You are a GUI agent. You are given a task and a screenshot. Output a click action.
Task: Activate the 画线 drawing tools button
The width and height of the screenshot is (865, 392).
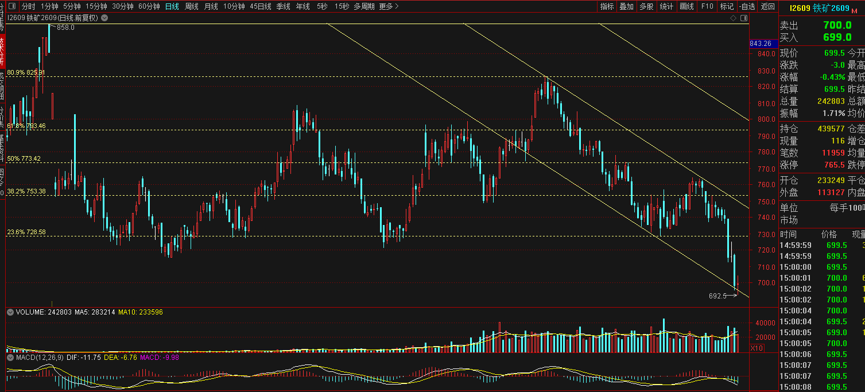(687, 7)
